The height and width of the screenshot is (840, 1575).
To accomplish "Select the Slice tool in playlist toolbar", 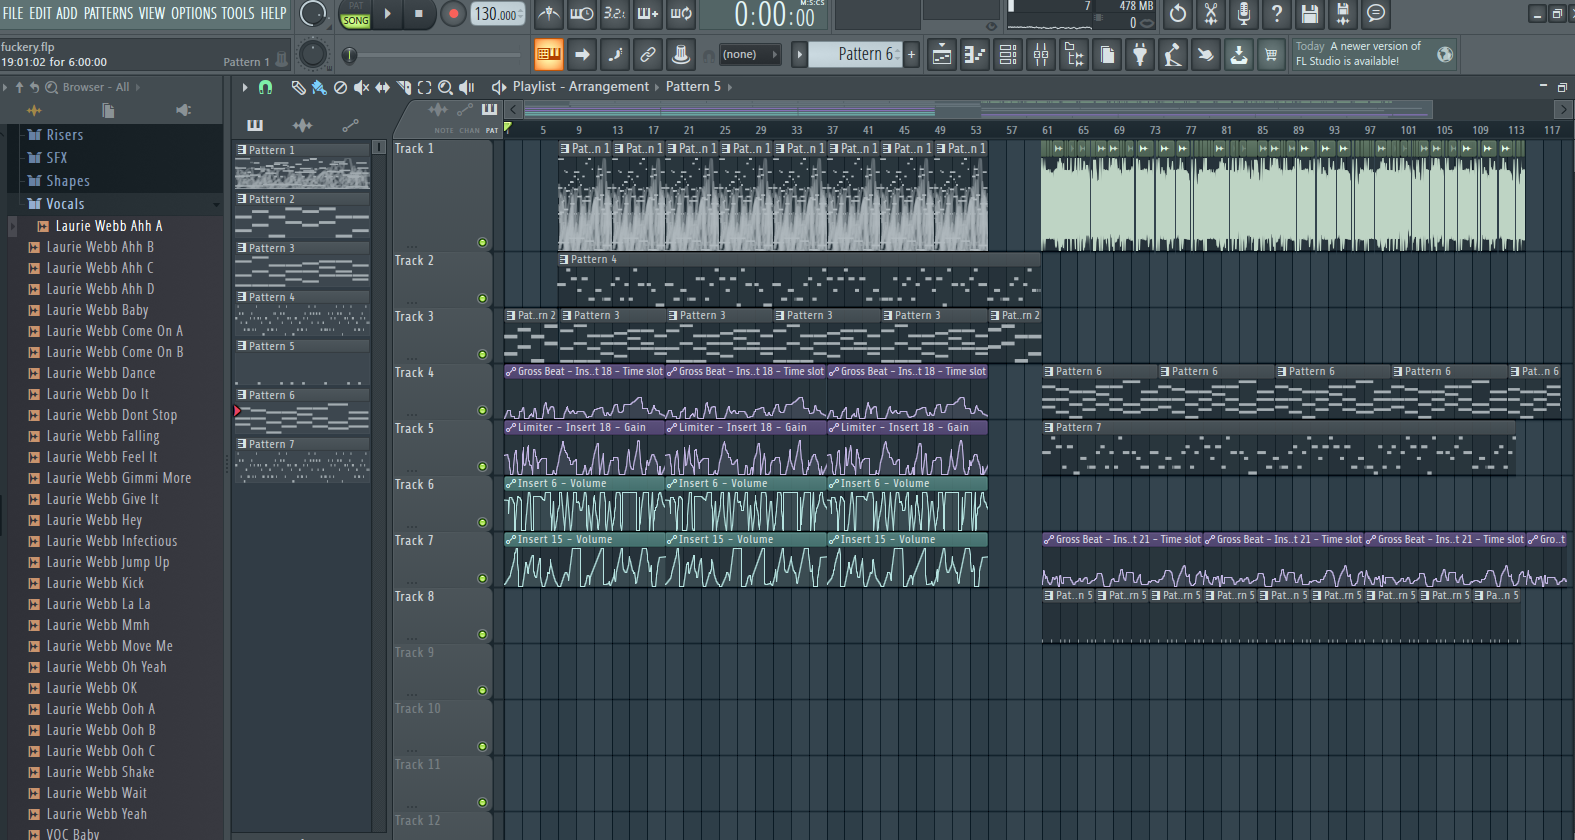I will [x=404, y=88].
